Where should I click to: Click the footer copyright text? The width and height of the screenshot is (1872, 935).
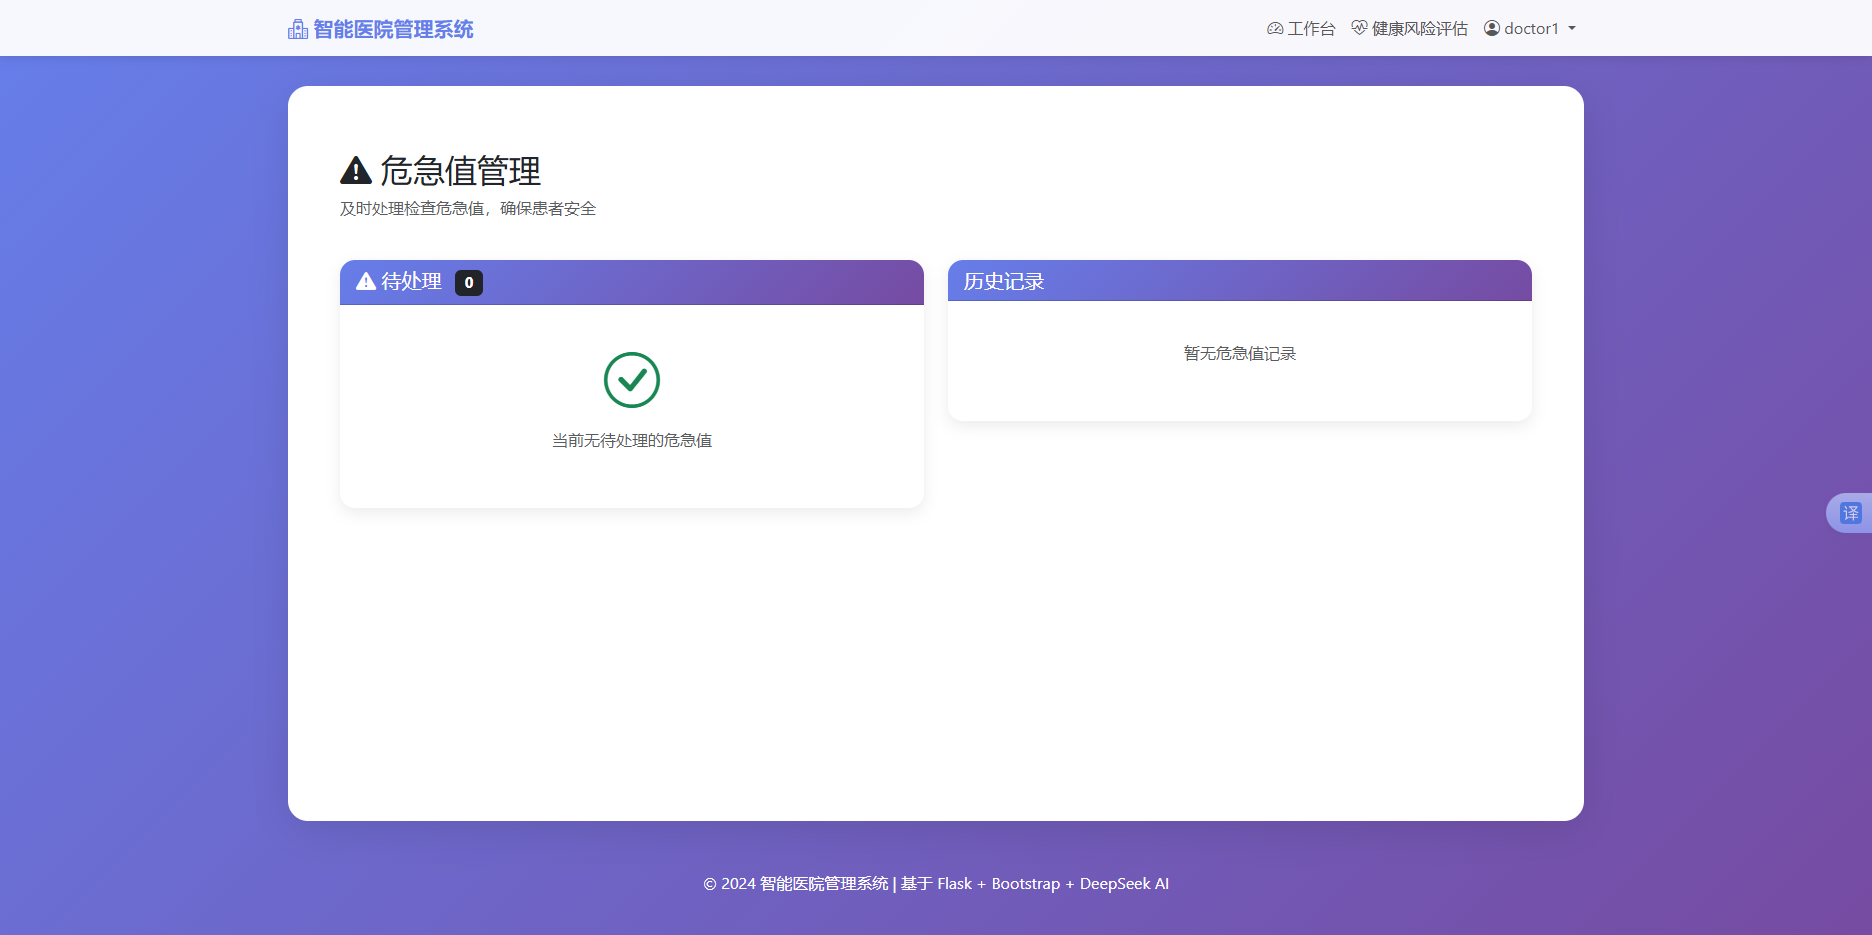pos(936,883)
